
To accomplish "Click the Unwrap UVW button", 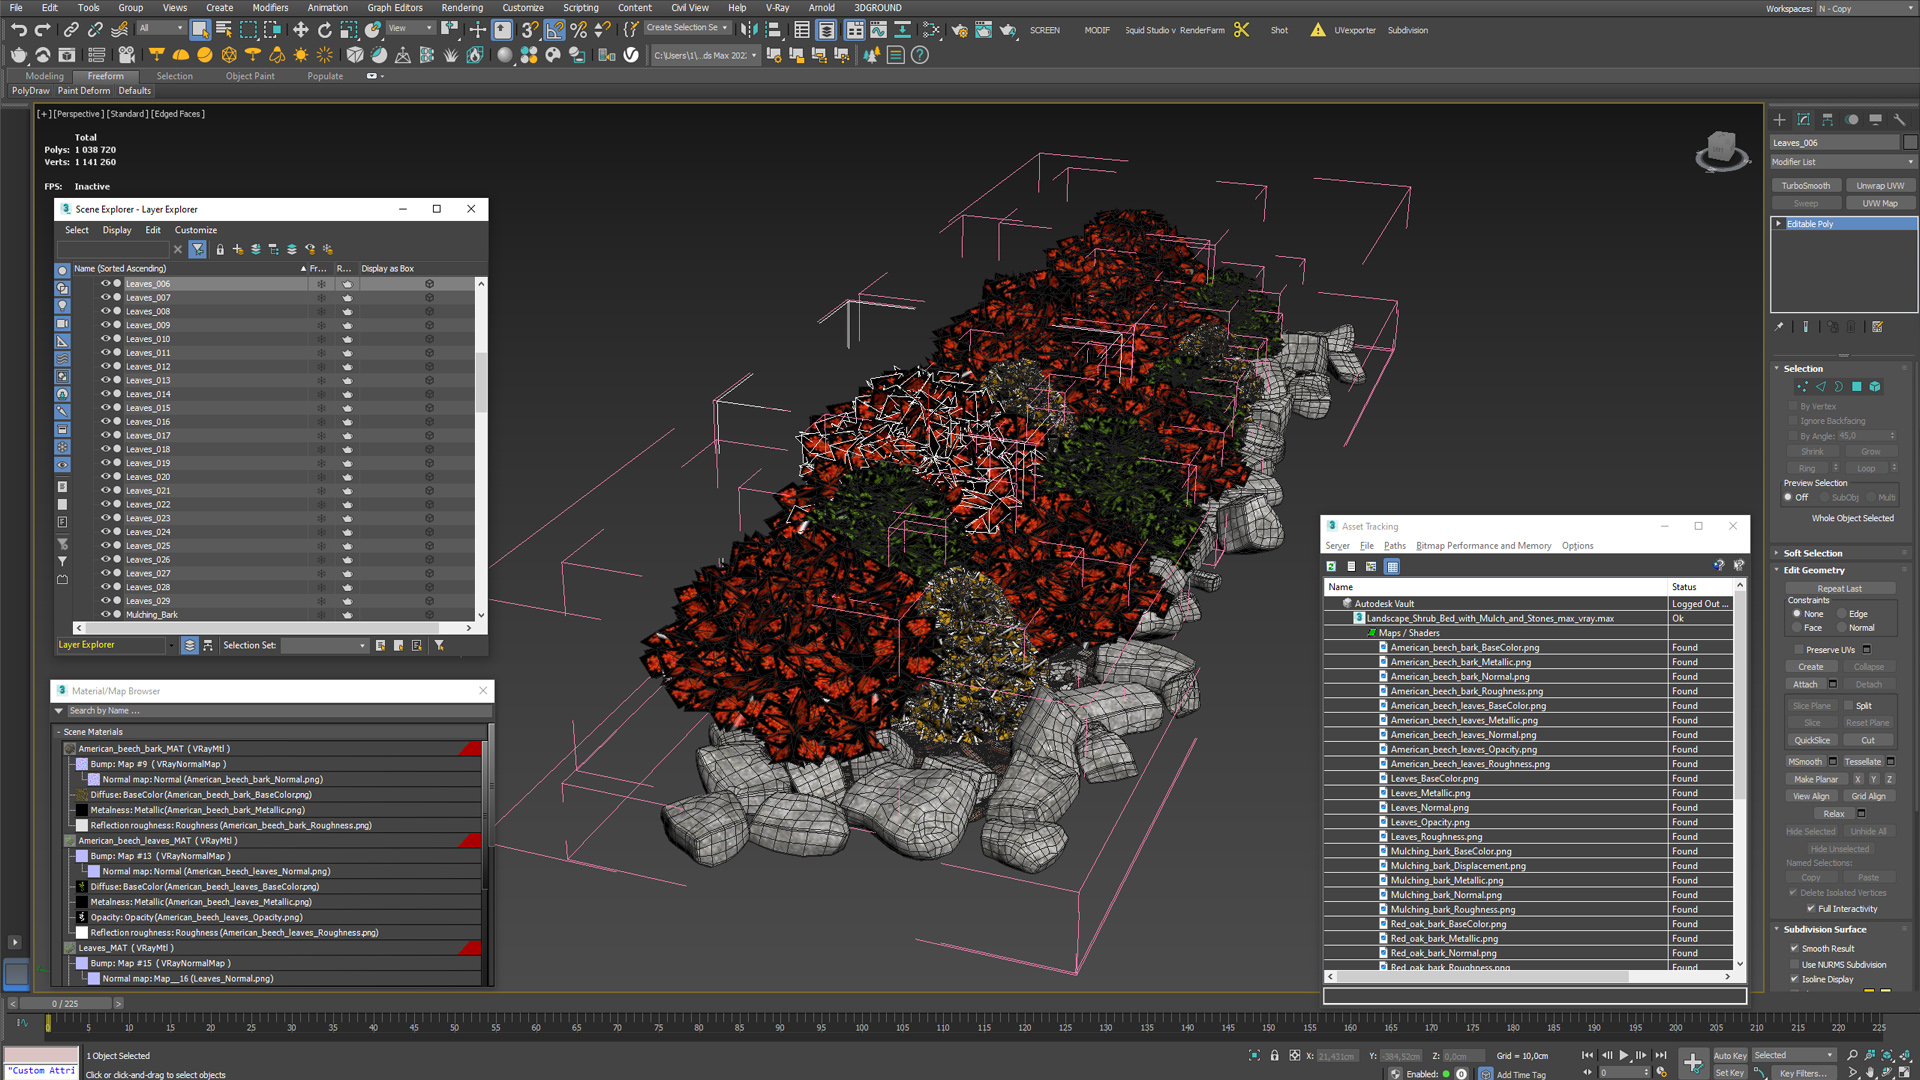I will [x=1880, y=186].
